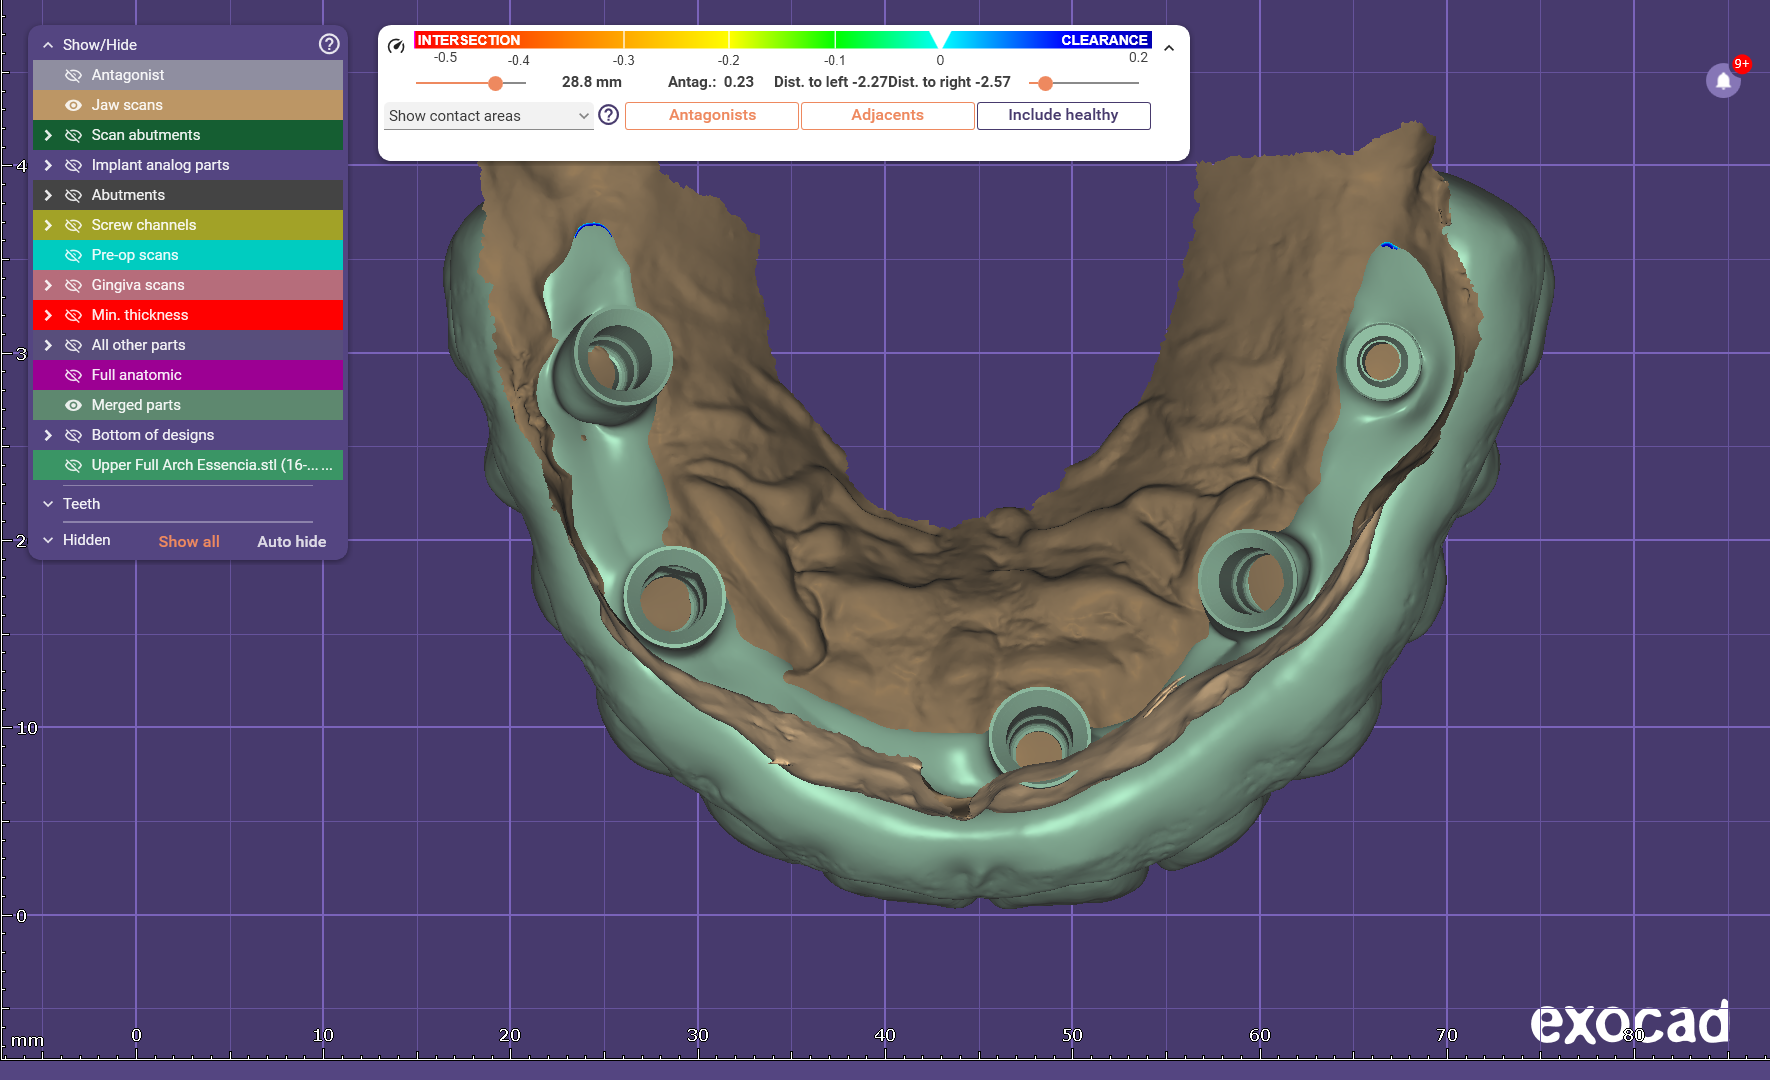
Task: Expand the Scan abutments group
Action: tap(47, 135)
